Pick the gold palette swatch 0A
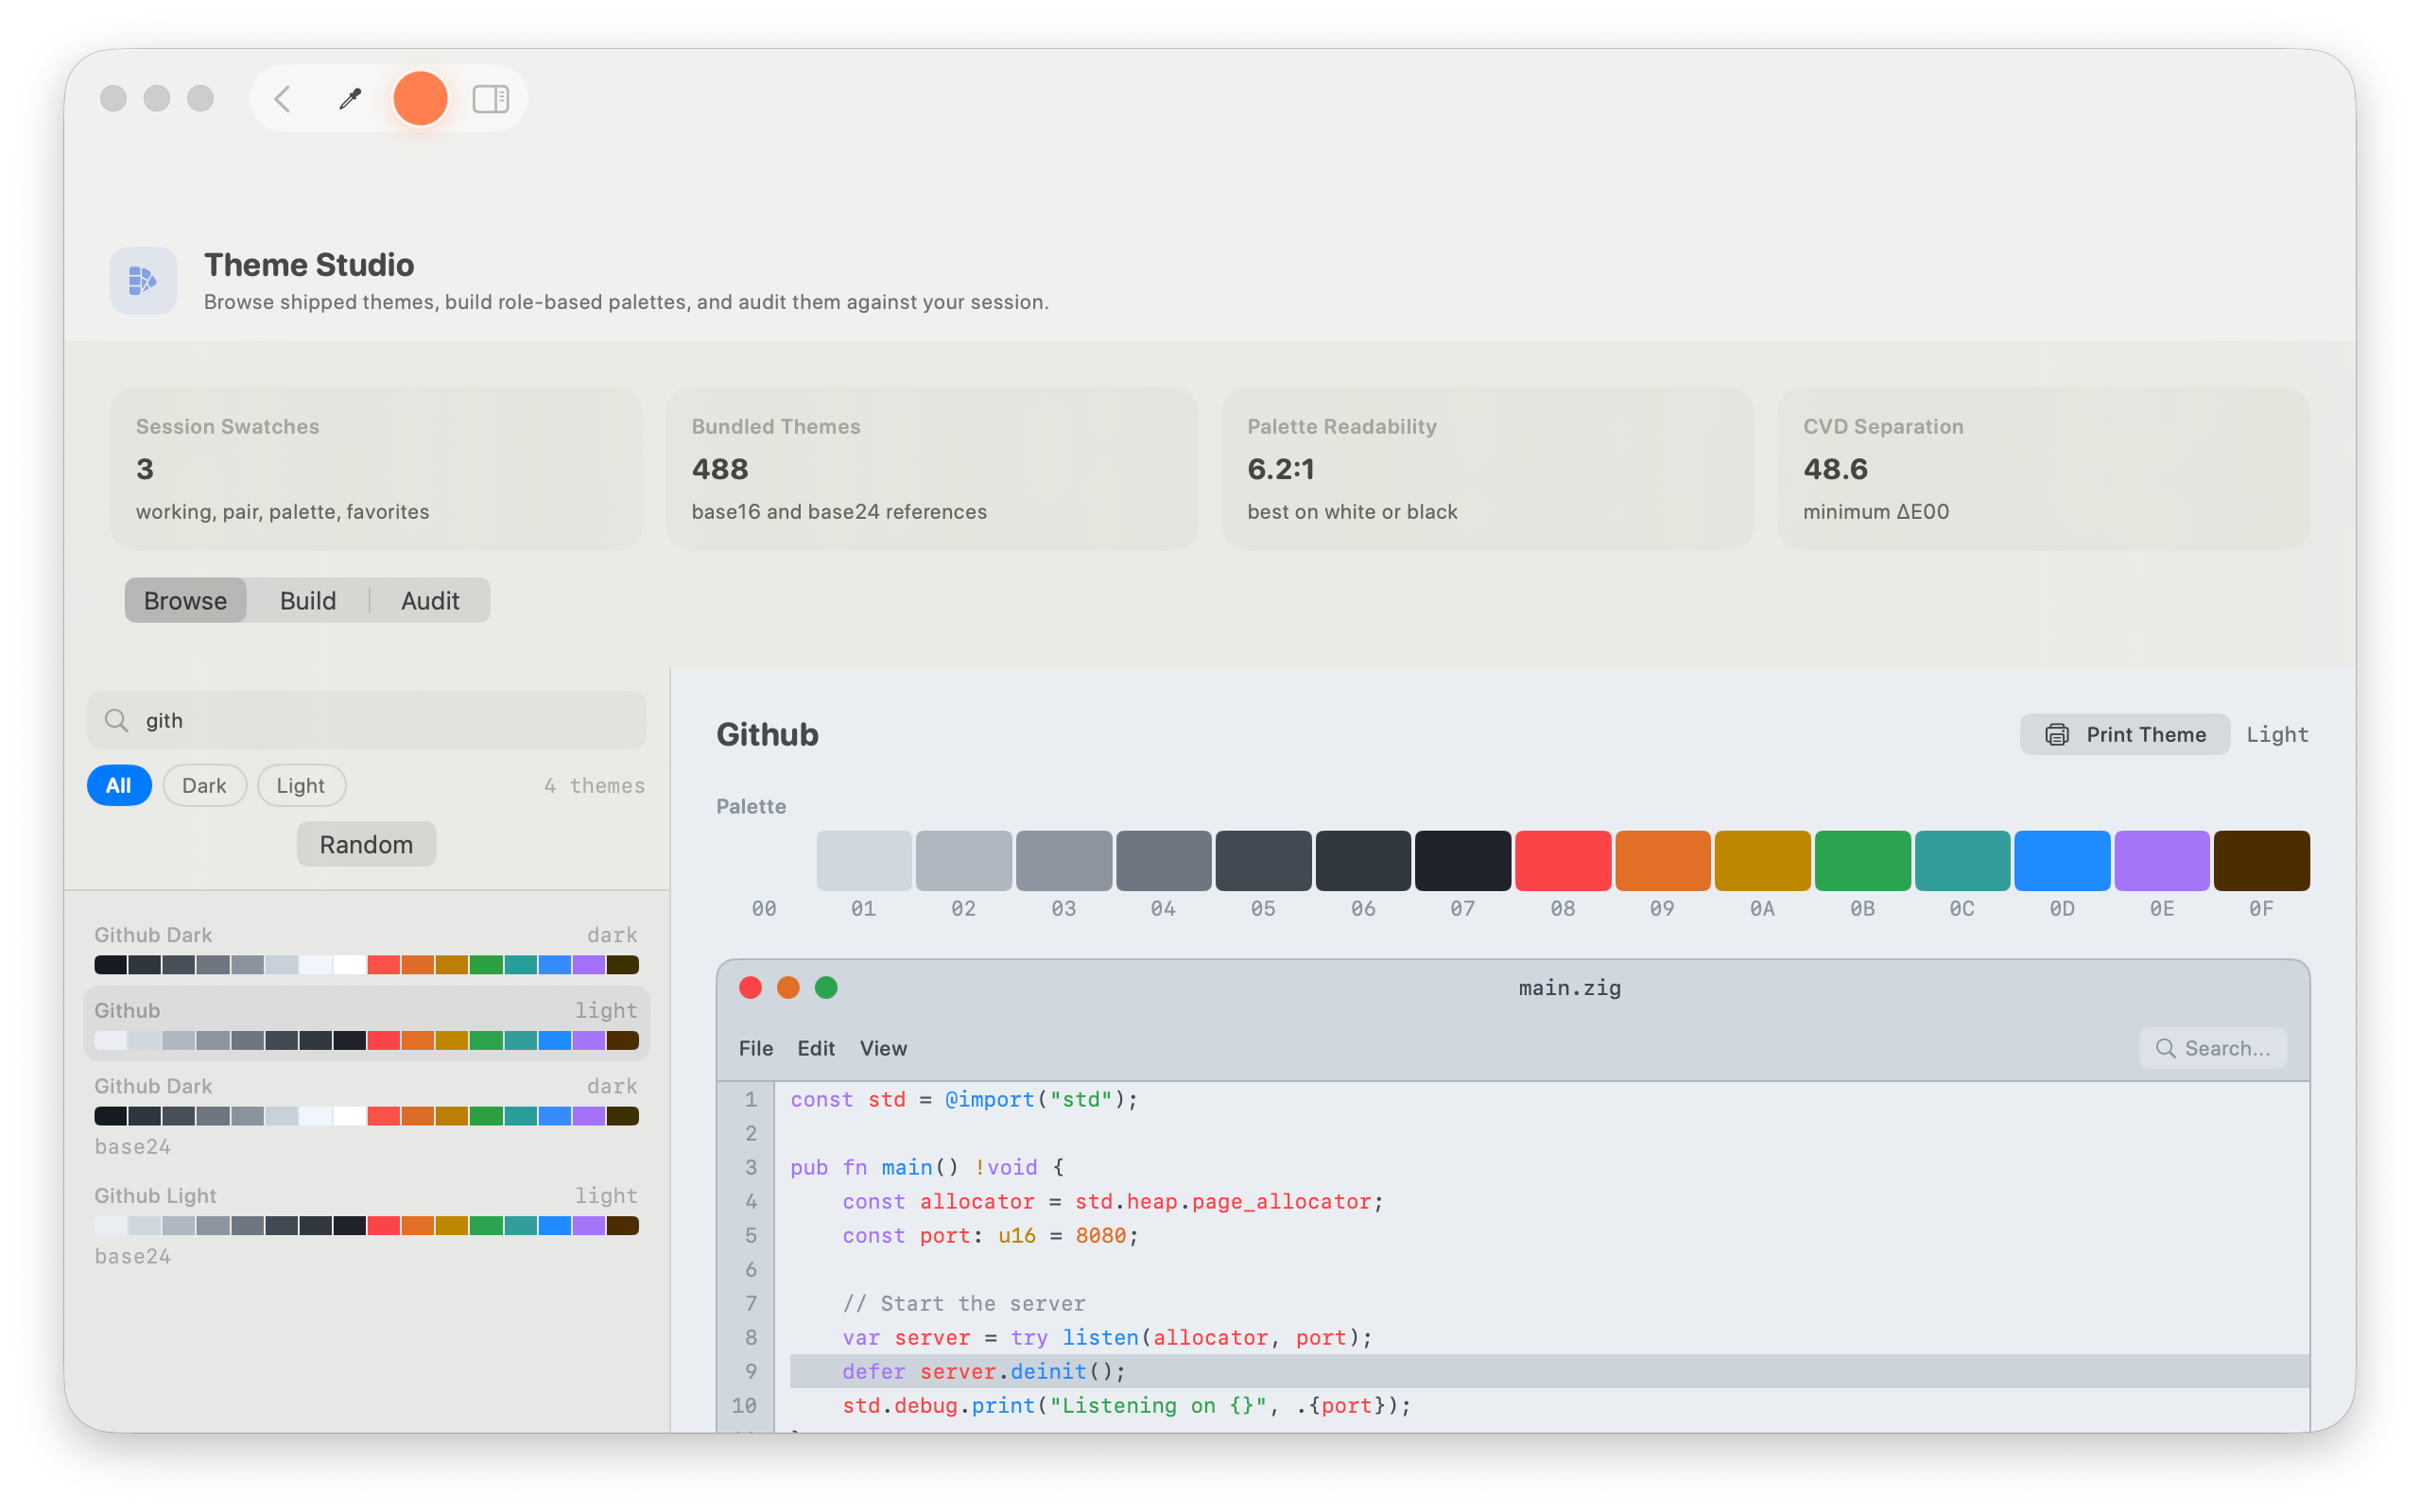The image size is (2420, 1512). 1763,861
